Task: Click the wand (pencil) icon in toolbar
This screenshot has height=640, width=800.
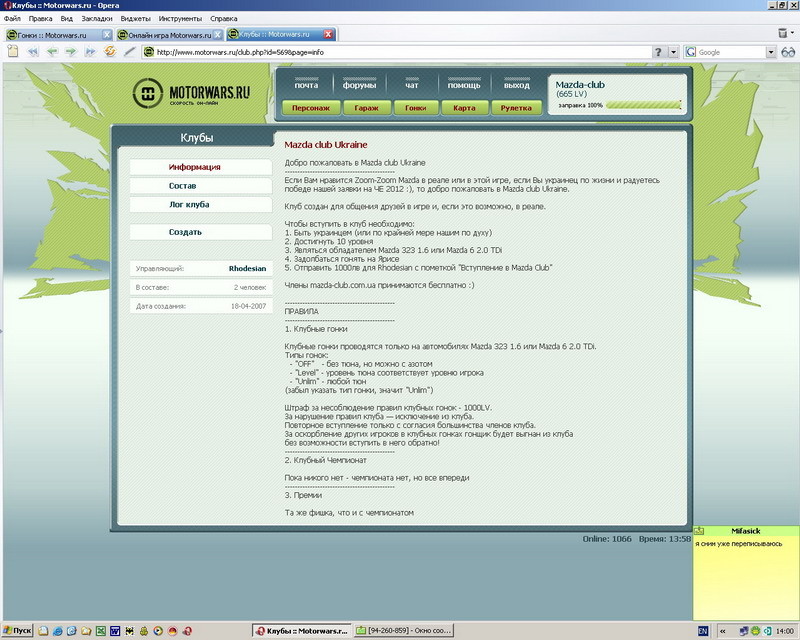Action: (130, 52)
